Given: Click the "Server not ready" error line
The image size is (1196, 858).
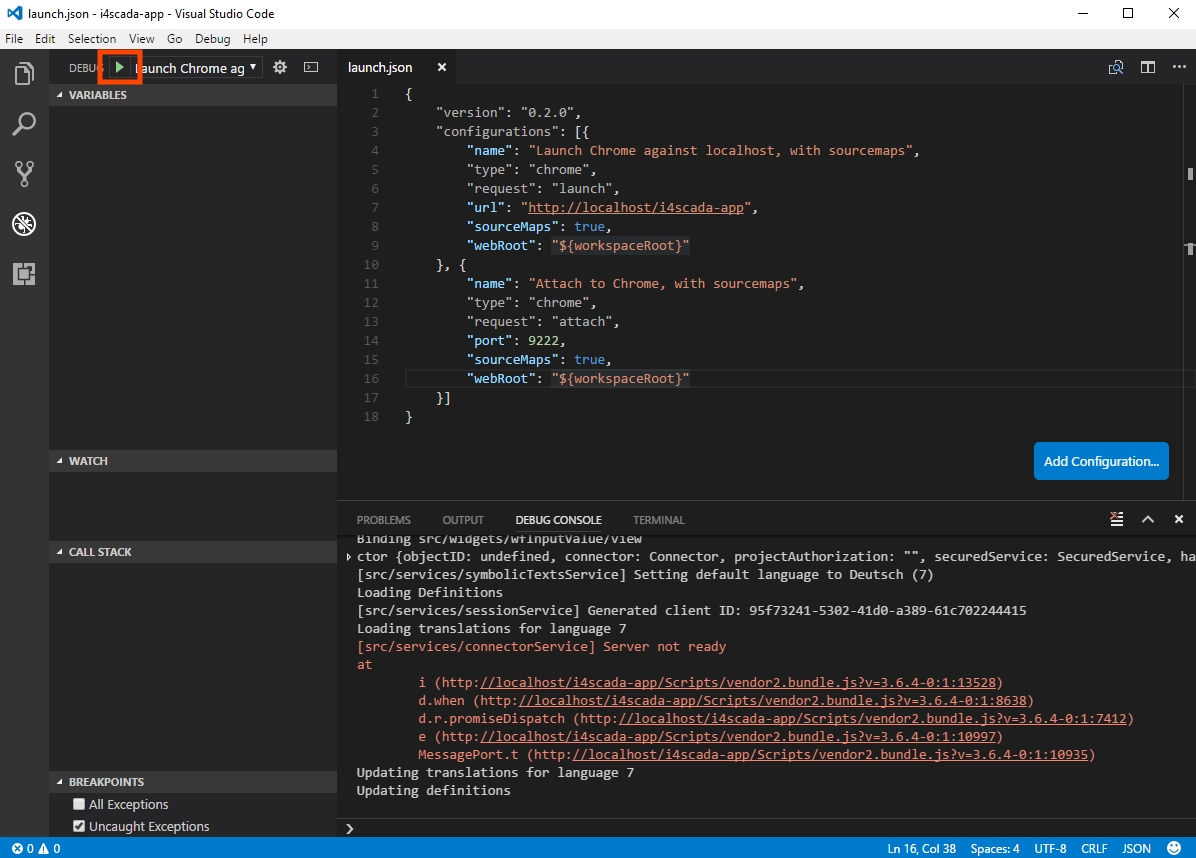Looking at the screenshot, I should click(542, 647).
